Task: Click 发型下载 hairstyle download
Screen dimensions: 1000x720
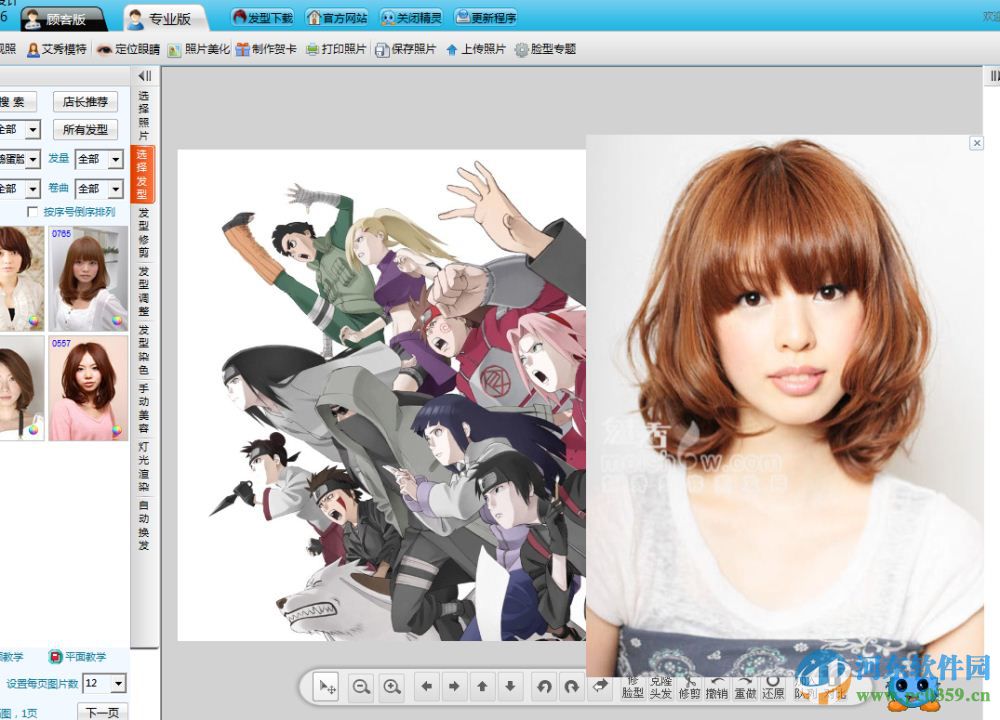Action: click(x=263, y=17)
